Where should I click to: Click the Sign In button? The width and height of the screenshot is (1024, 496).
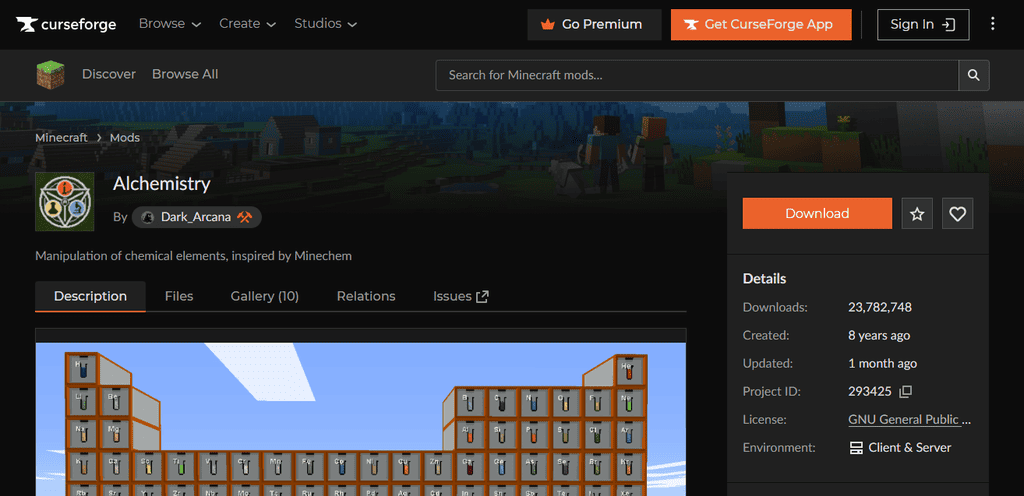(x=923, y=25)
